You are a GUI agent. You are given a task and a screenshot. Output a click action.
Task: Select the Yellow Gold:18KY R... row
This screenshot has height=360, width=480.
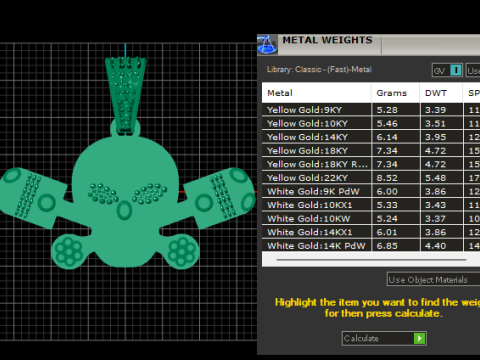tap(371, 164)
